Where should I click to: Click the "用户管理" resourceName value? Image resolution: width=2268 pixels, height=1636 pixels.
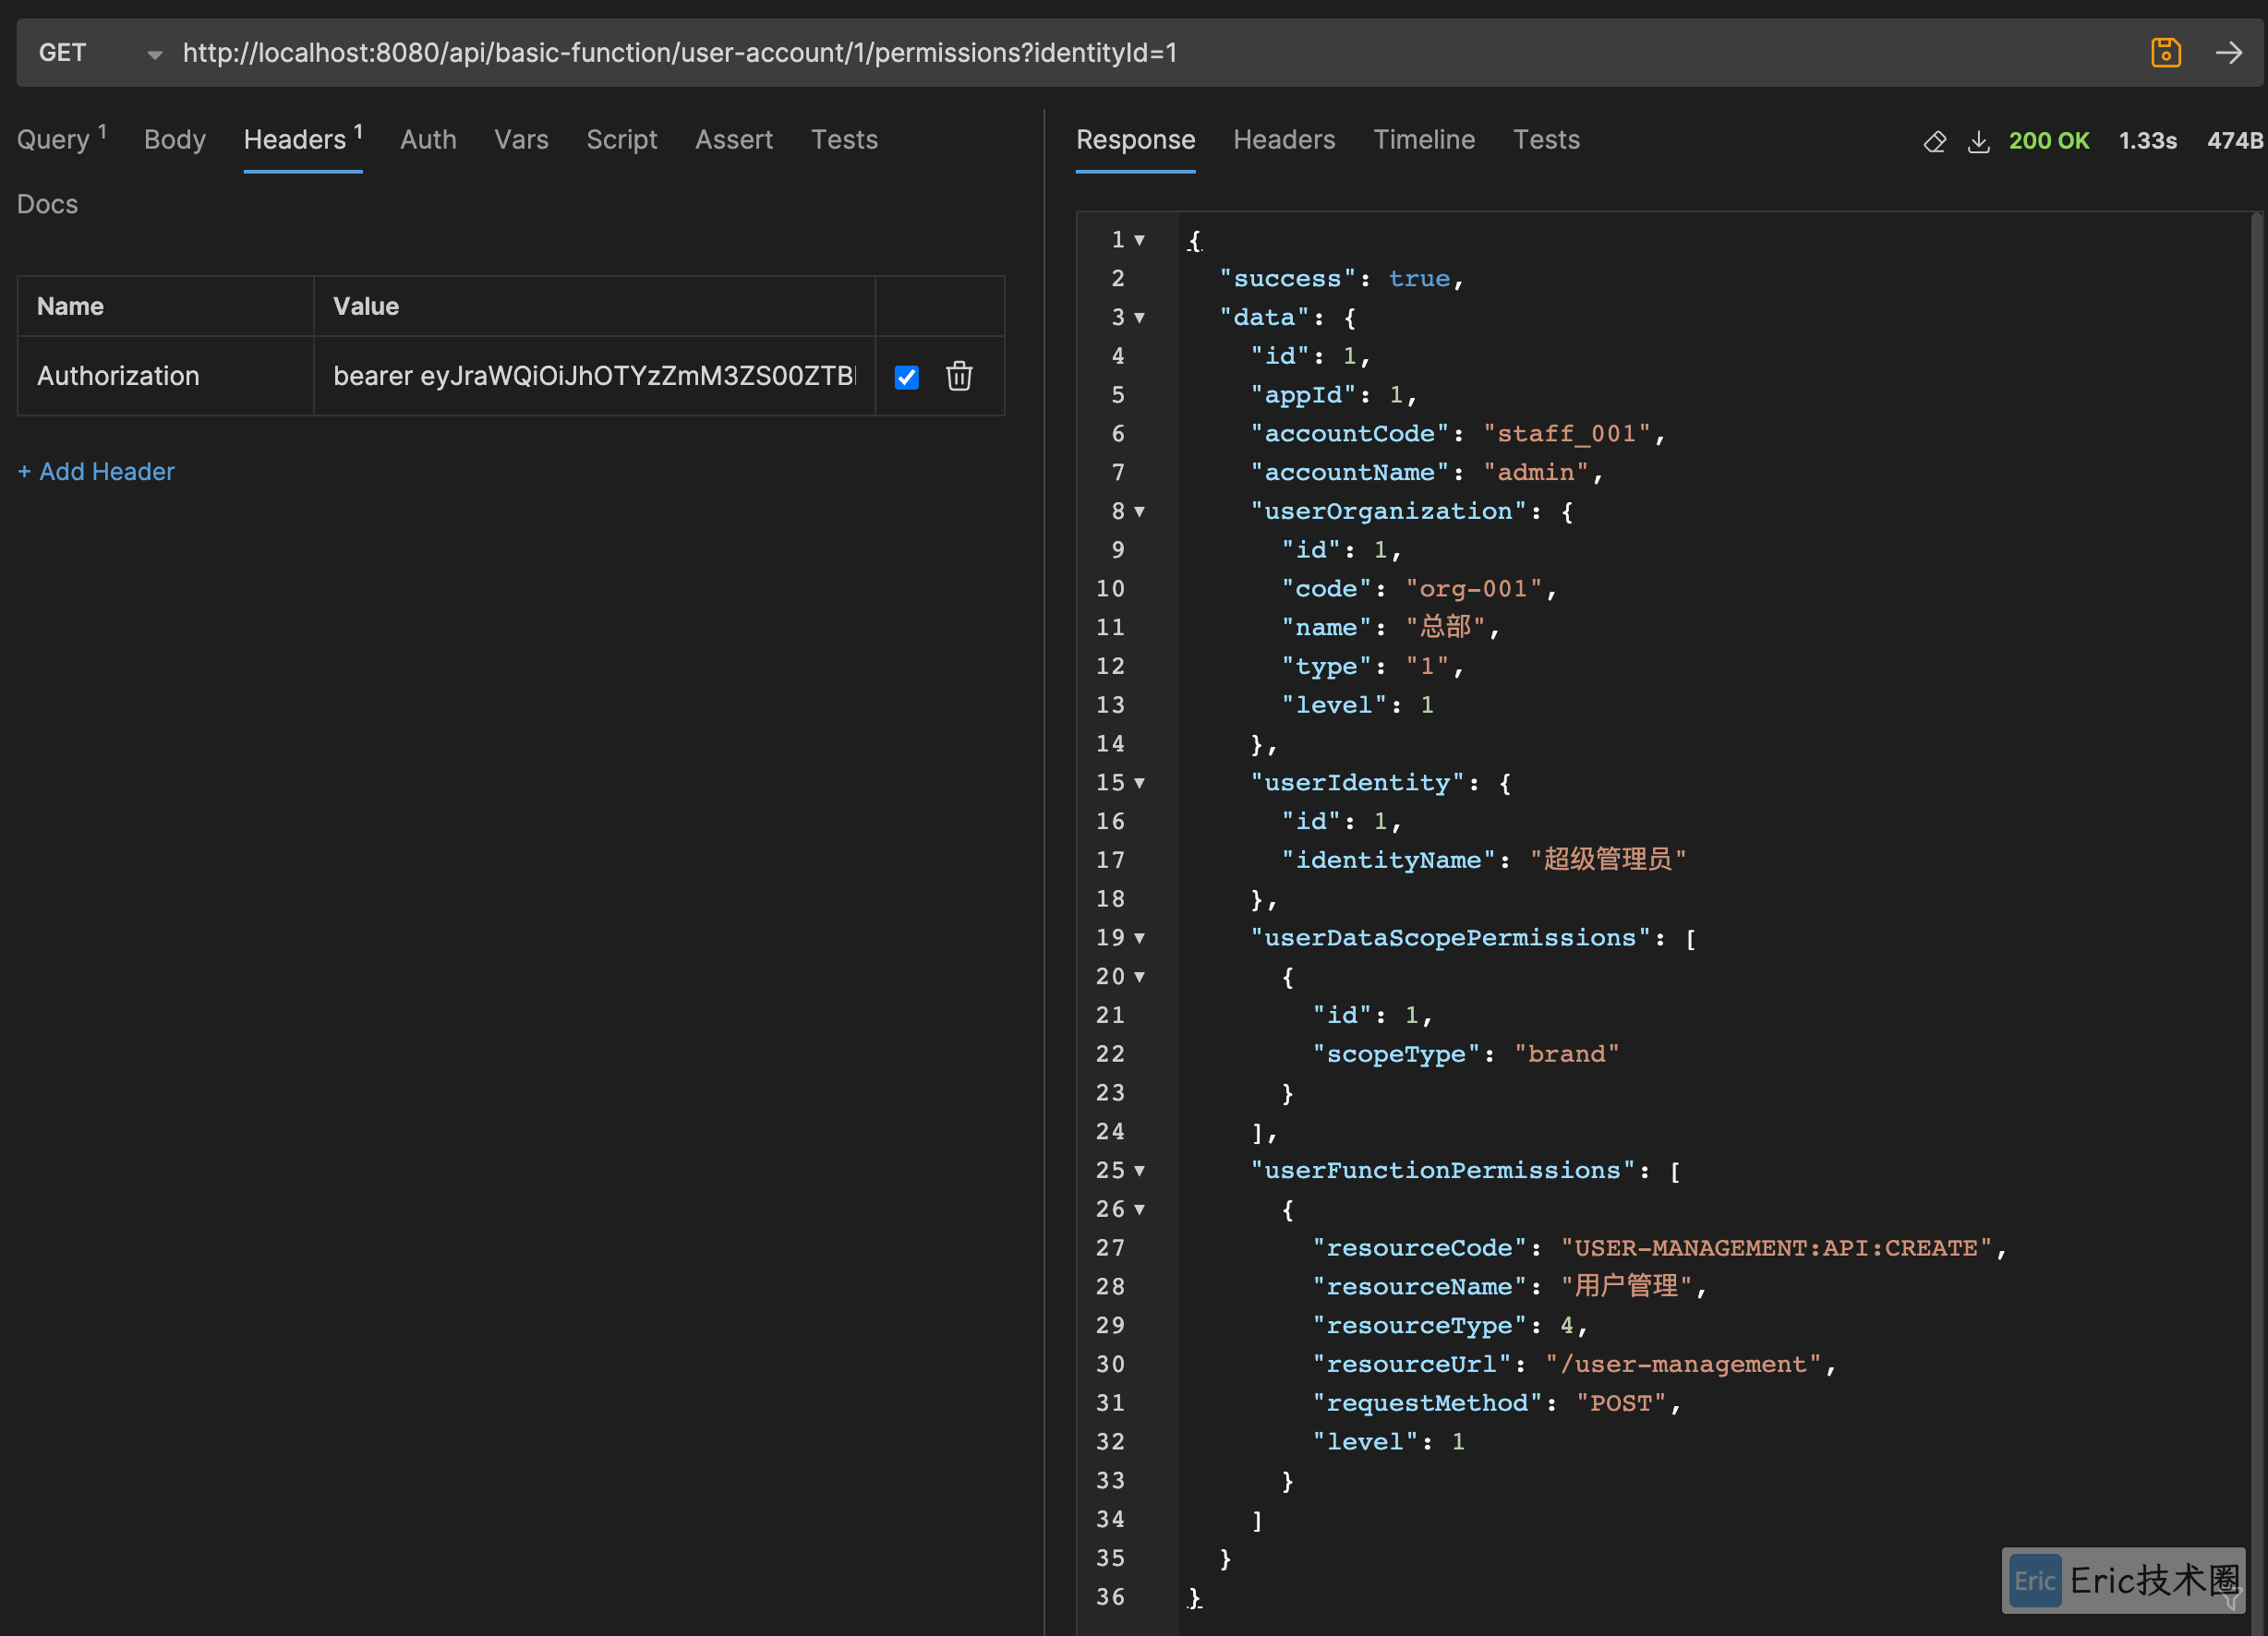pyautogui.click(x=1626, y=1287)
